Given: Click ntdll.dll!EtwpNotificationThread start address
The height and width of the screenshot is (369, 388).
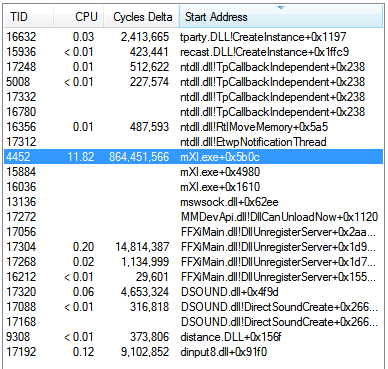Looking at the screenshot, I should pos(253,142).
